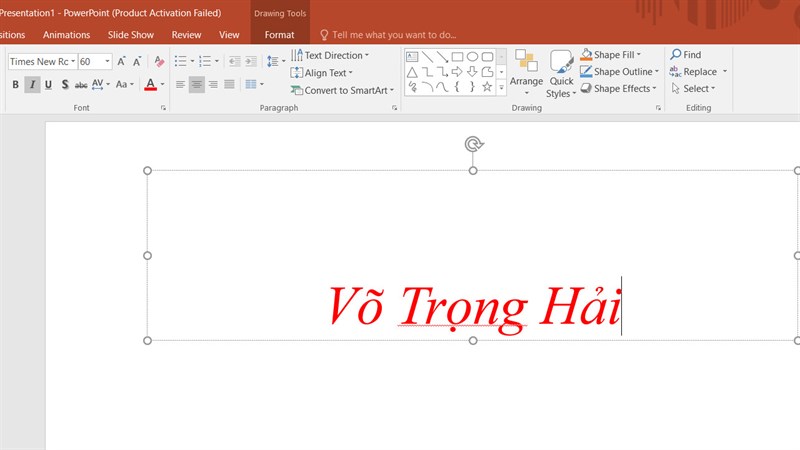Clear all formatting with the eraser icon
The height and width of the screenshot is (450, 800).
159,62
